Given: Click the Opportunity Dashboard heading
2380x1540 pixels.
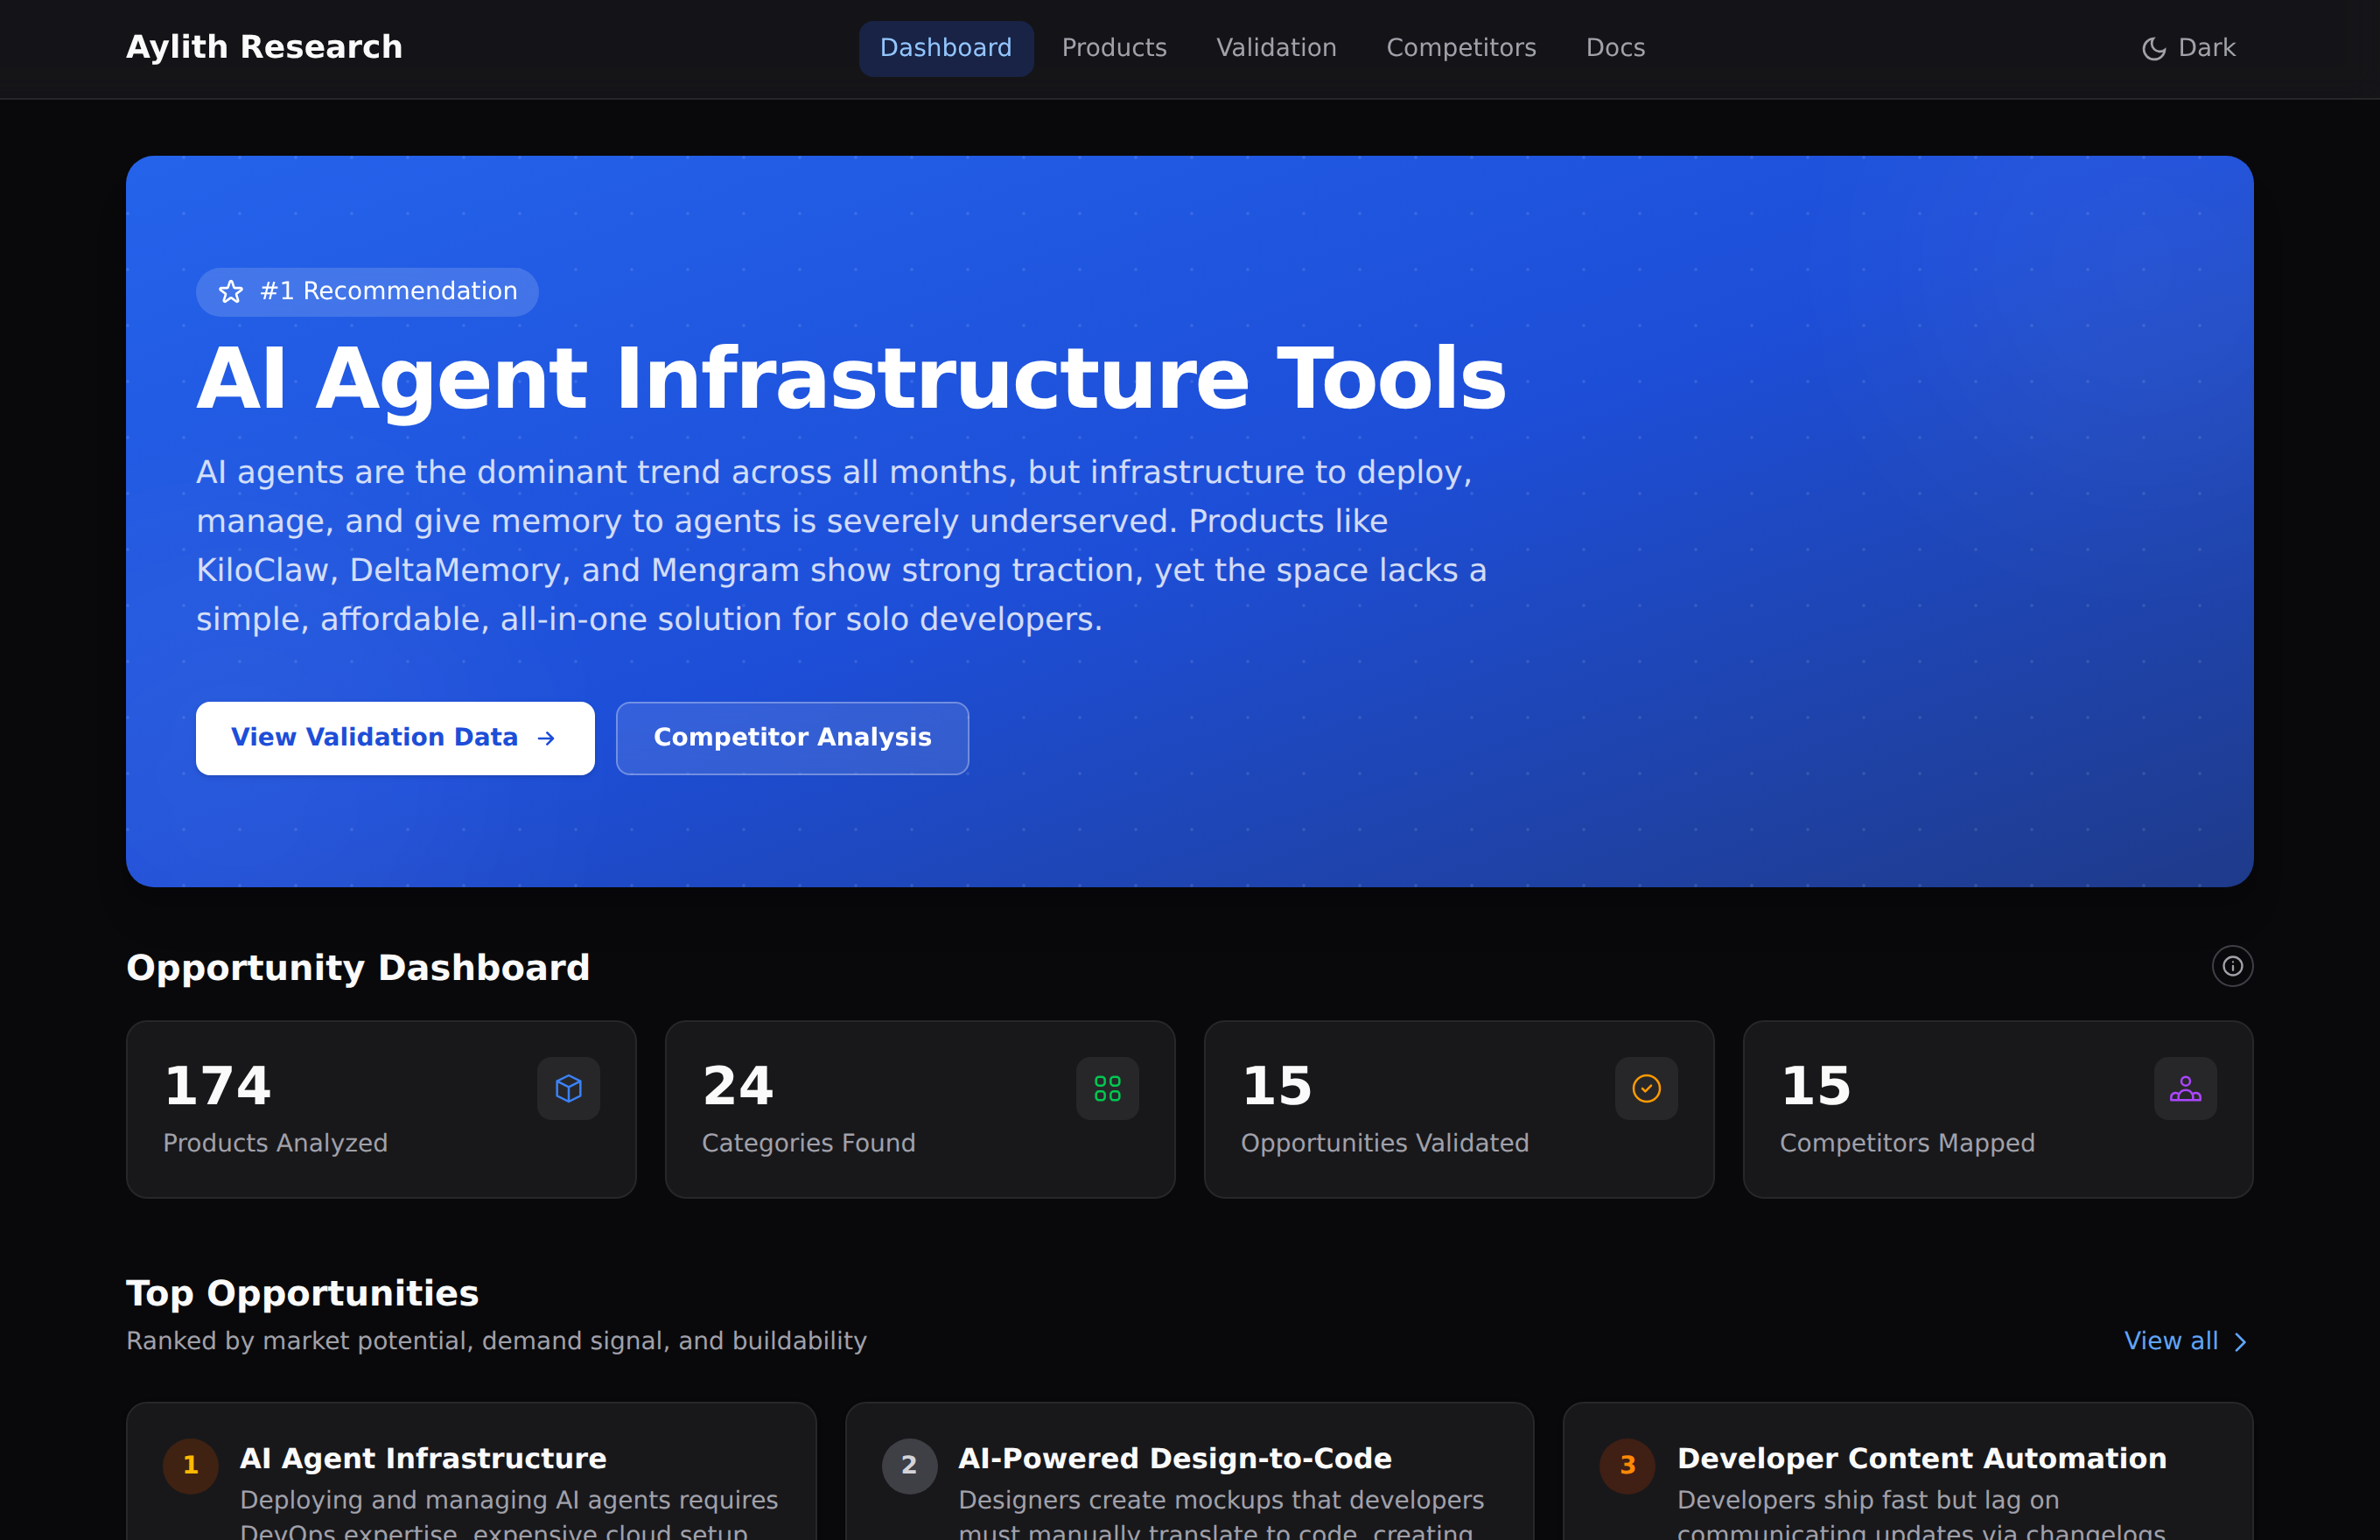Looking at the screenshot, I should point(358,967).
